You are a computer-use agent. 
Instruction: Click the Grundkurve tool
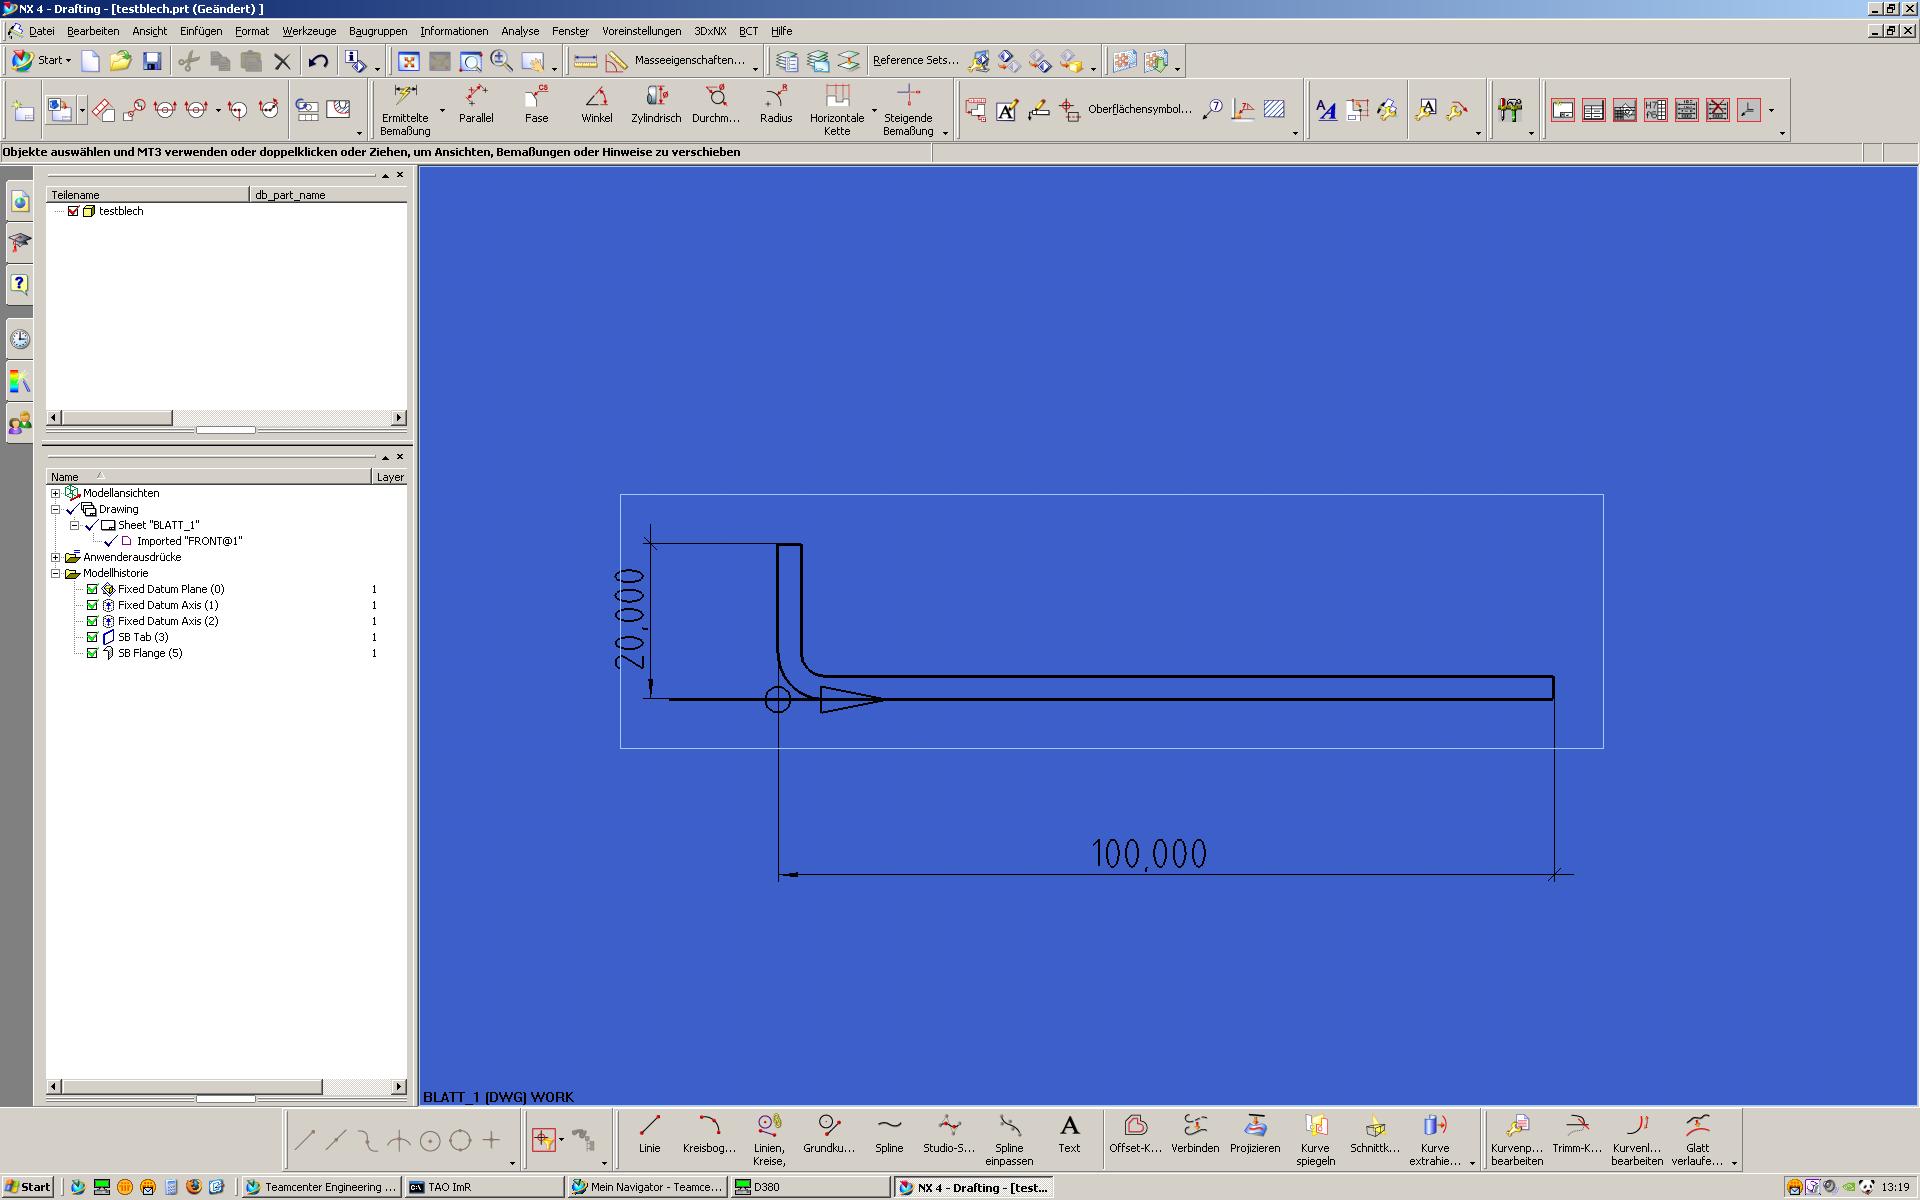[829, 1134]
